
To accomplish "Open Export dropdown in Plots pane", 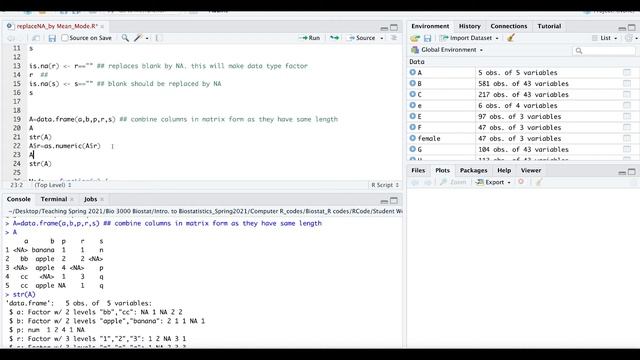I will click(493, 182).
